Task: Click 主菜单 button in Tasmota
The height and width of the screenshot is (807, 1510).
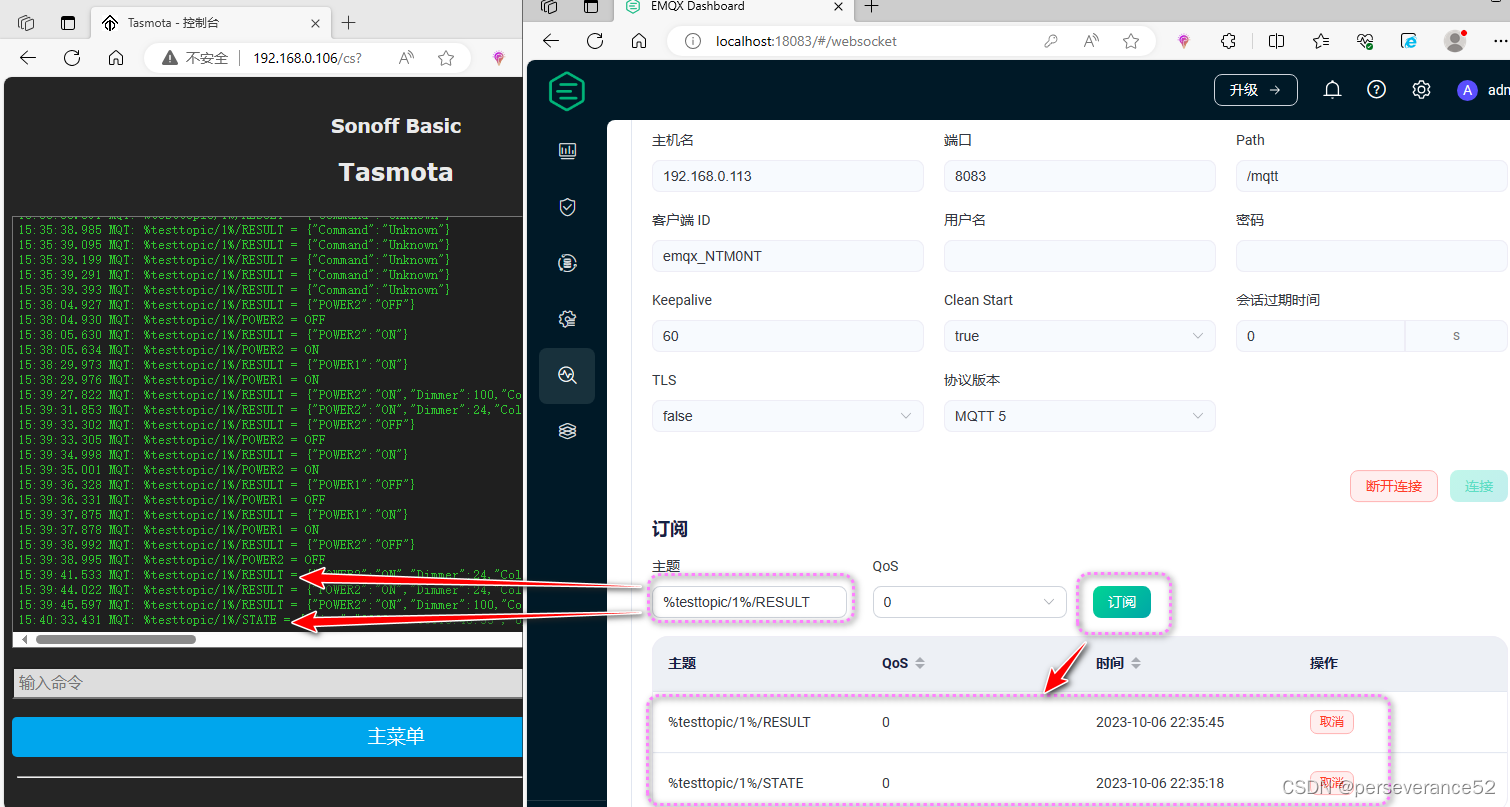Action: [267, 737]
